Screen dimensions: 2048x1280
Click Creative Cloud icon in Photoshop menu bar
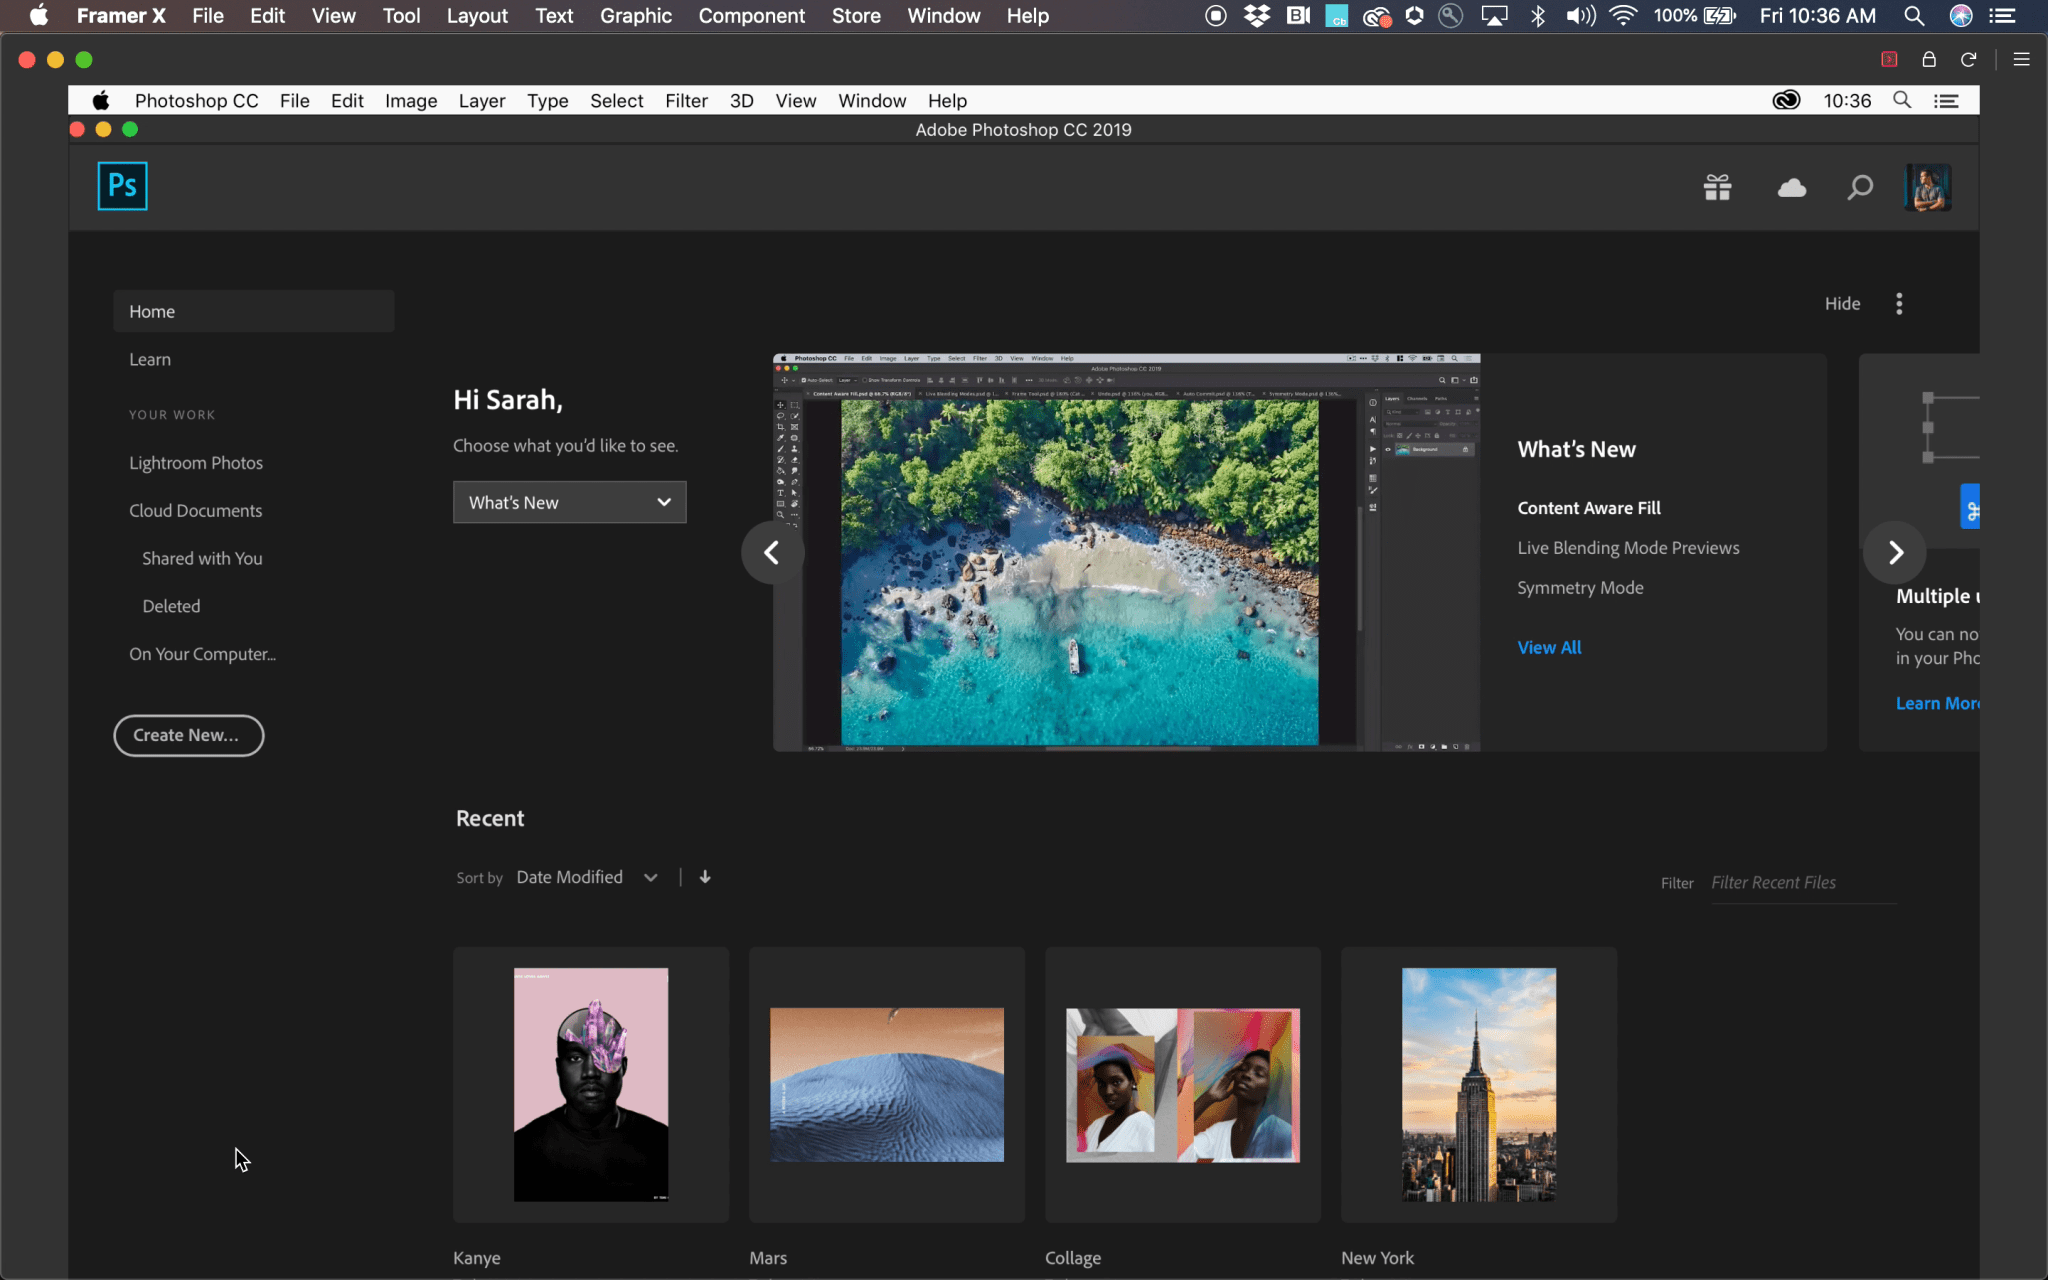(x=1786, y=100)
